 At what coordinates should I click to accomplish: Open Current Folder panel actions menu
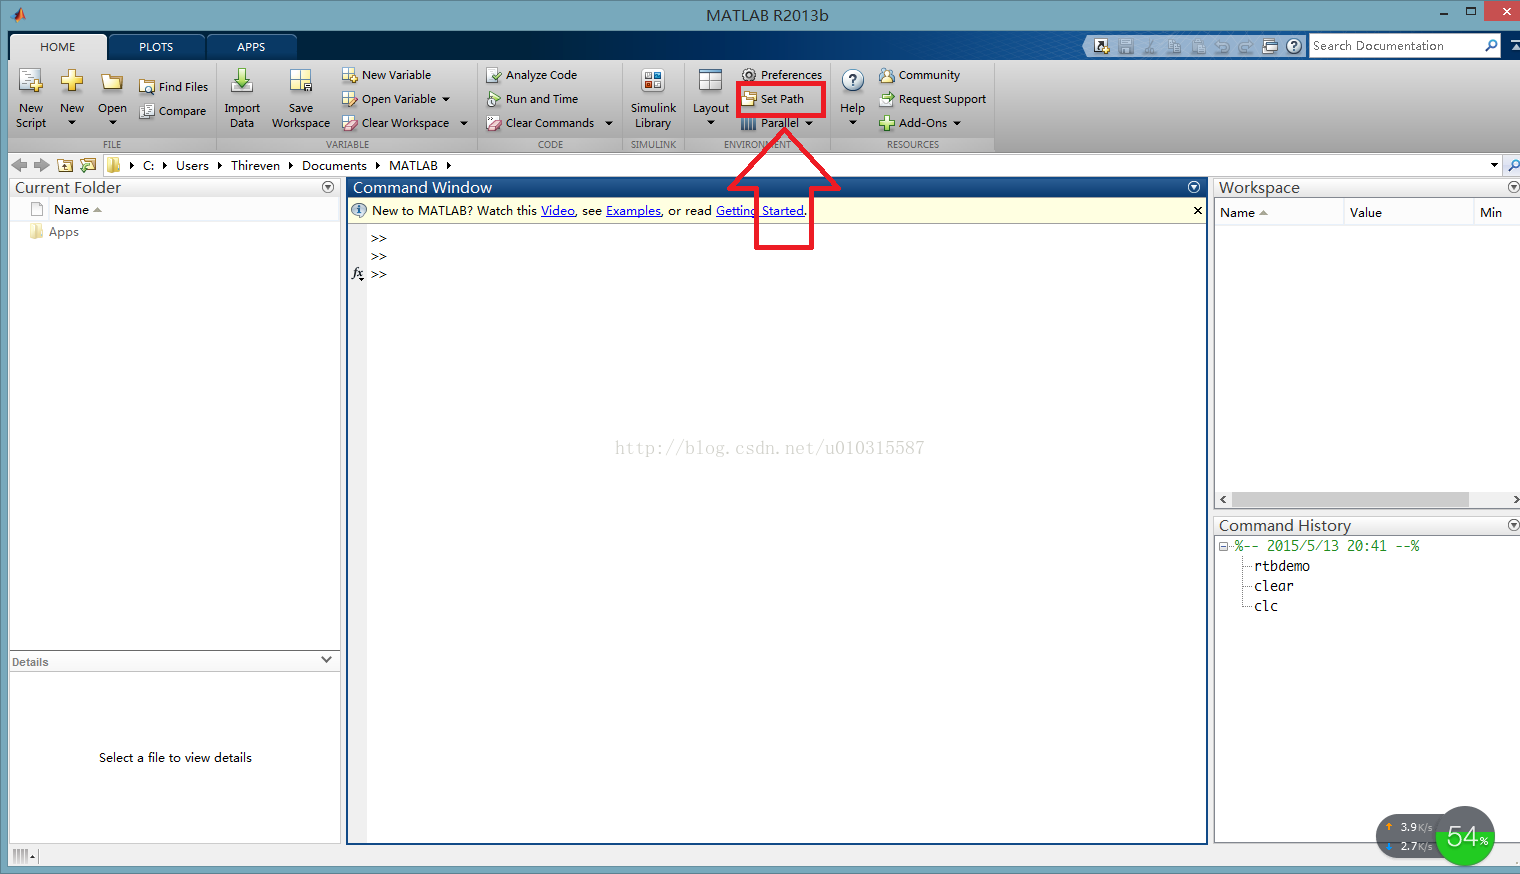[x=328, y=187]
